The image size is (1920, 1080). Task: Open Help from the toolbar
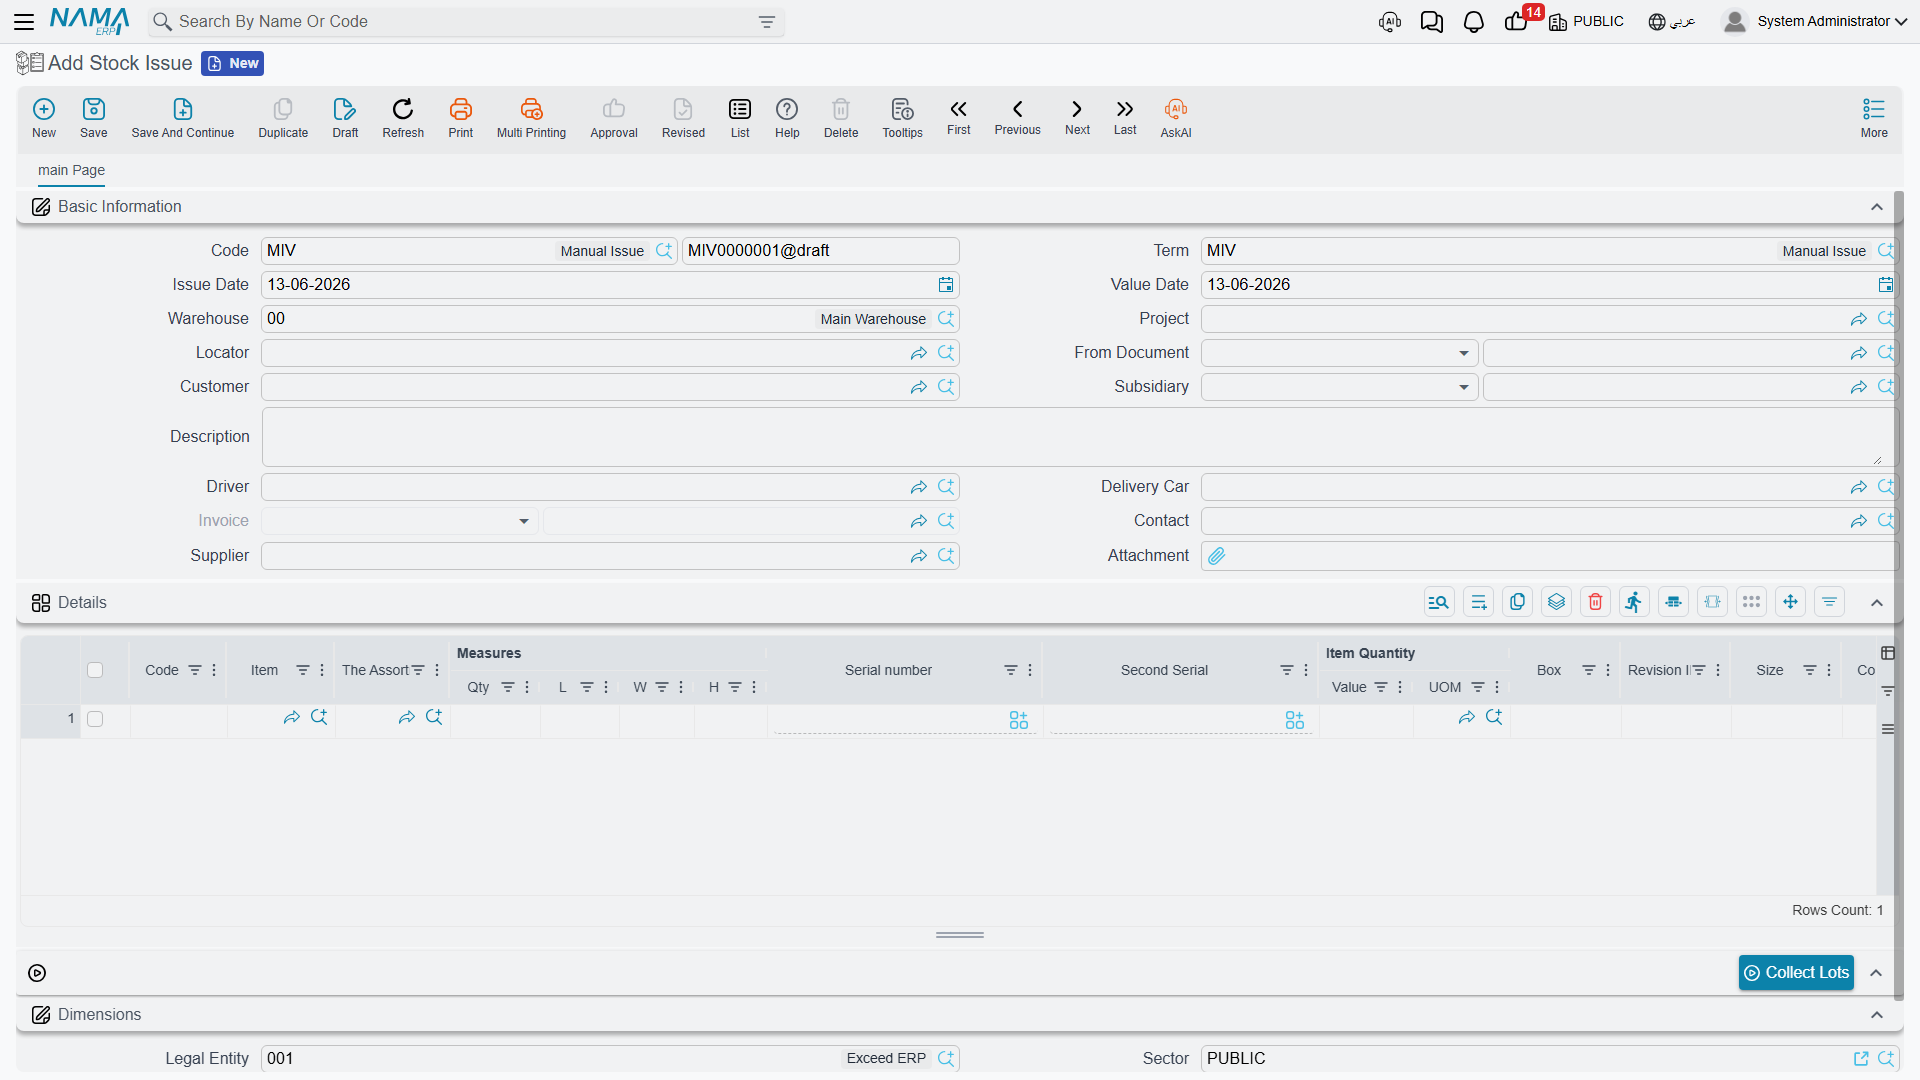(x=787, y=117)
